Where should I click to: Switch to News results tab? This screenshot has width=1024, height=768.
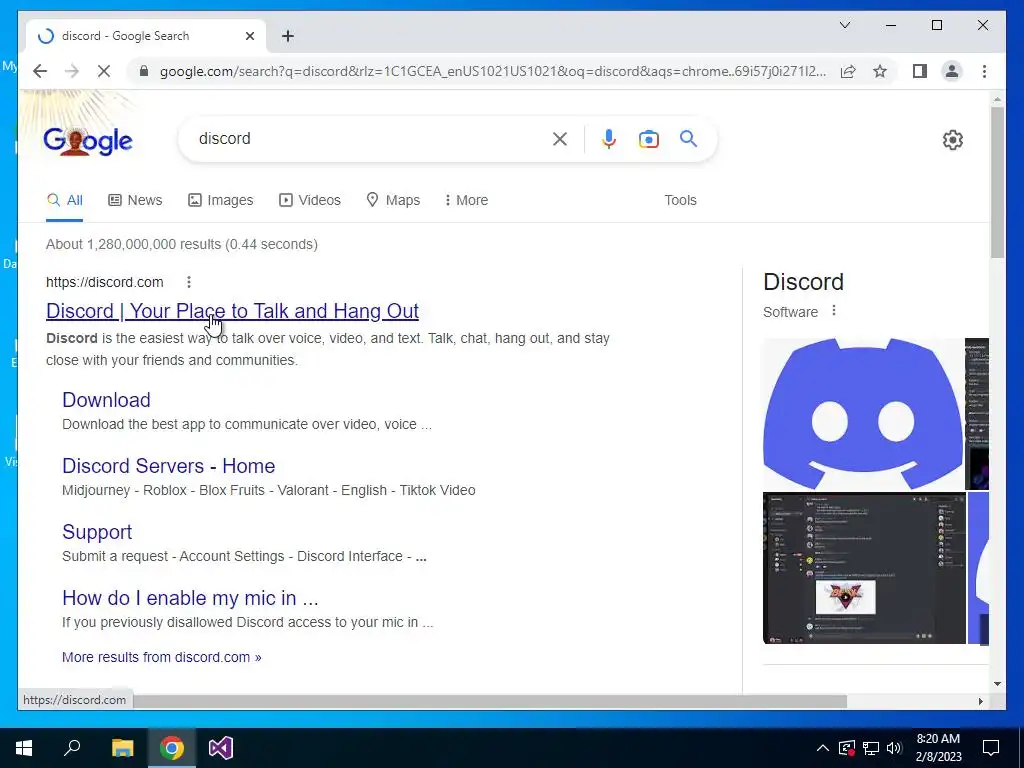[135, 200]
